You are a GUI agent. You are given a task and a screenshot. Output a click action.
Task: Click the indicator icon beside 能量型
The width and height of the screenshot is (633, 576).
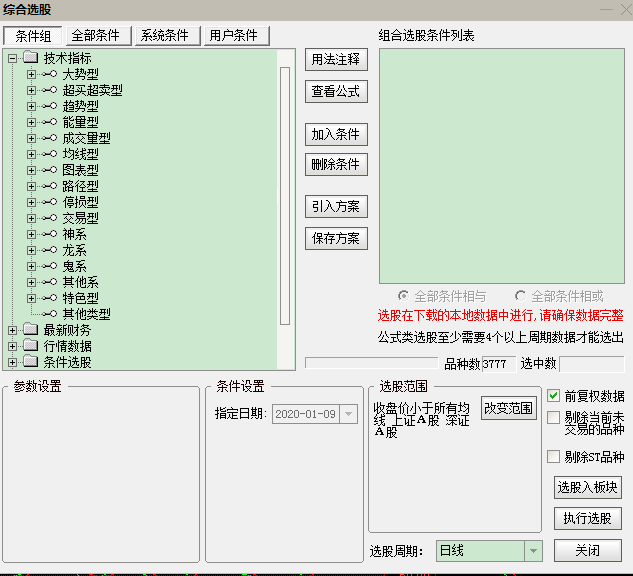pos(49,122)
